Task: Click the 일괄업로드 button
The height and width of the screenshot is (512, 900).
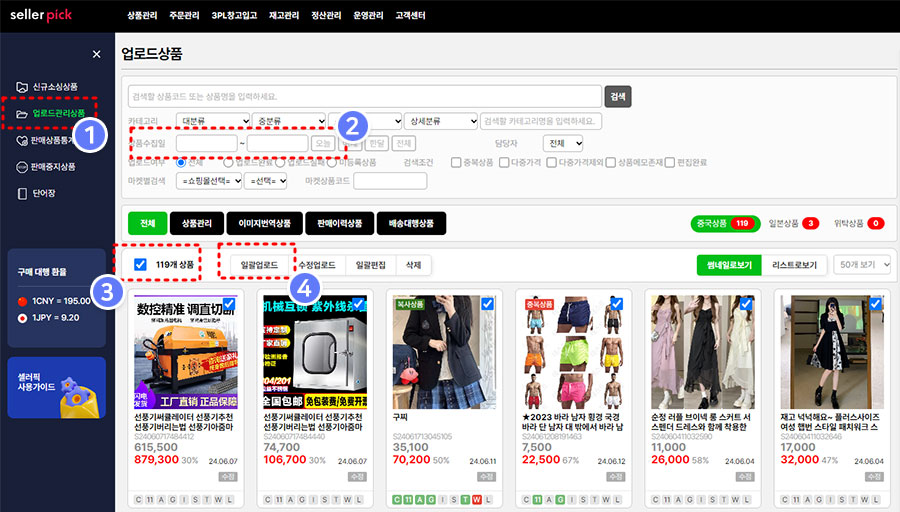Action: click(260, 265)
